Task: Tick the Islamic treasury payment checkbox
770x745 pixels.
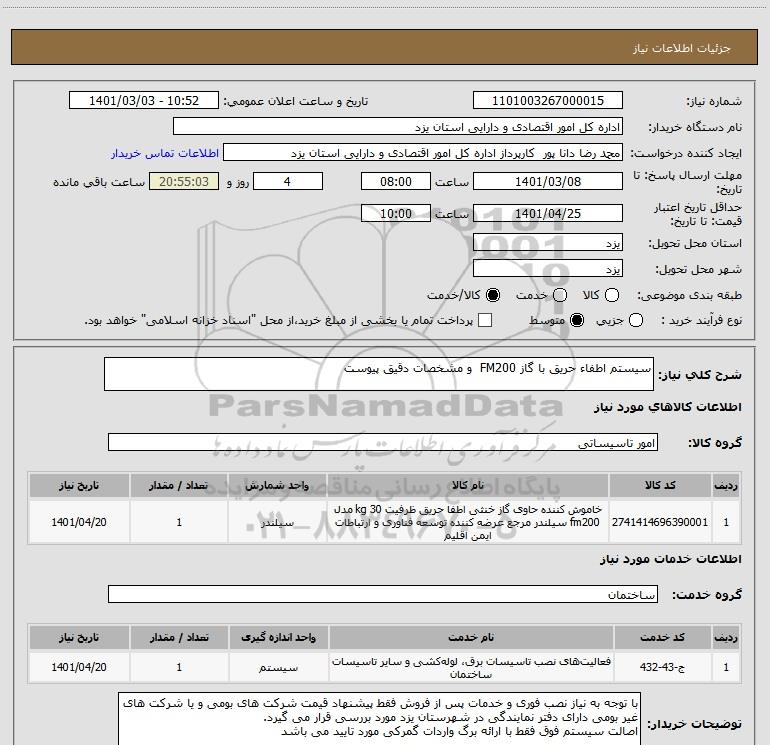Action: 485,320
